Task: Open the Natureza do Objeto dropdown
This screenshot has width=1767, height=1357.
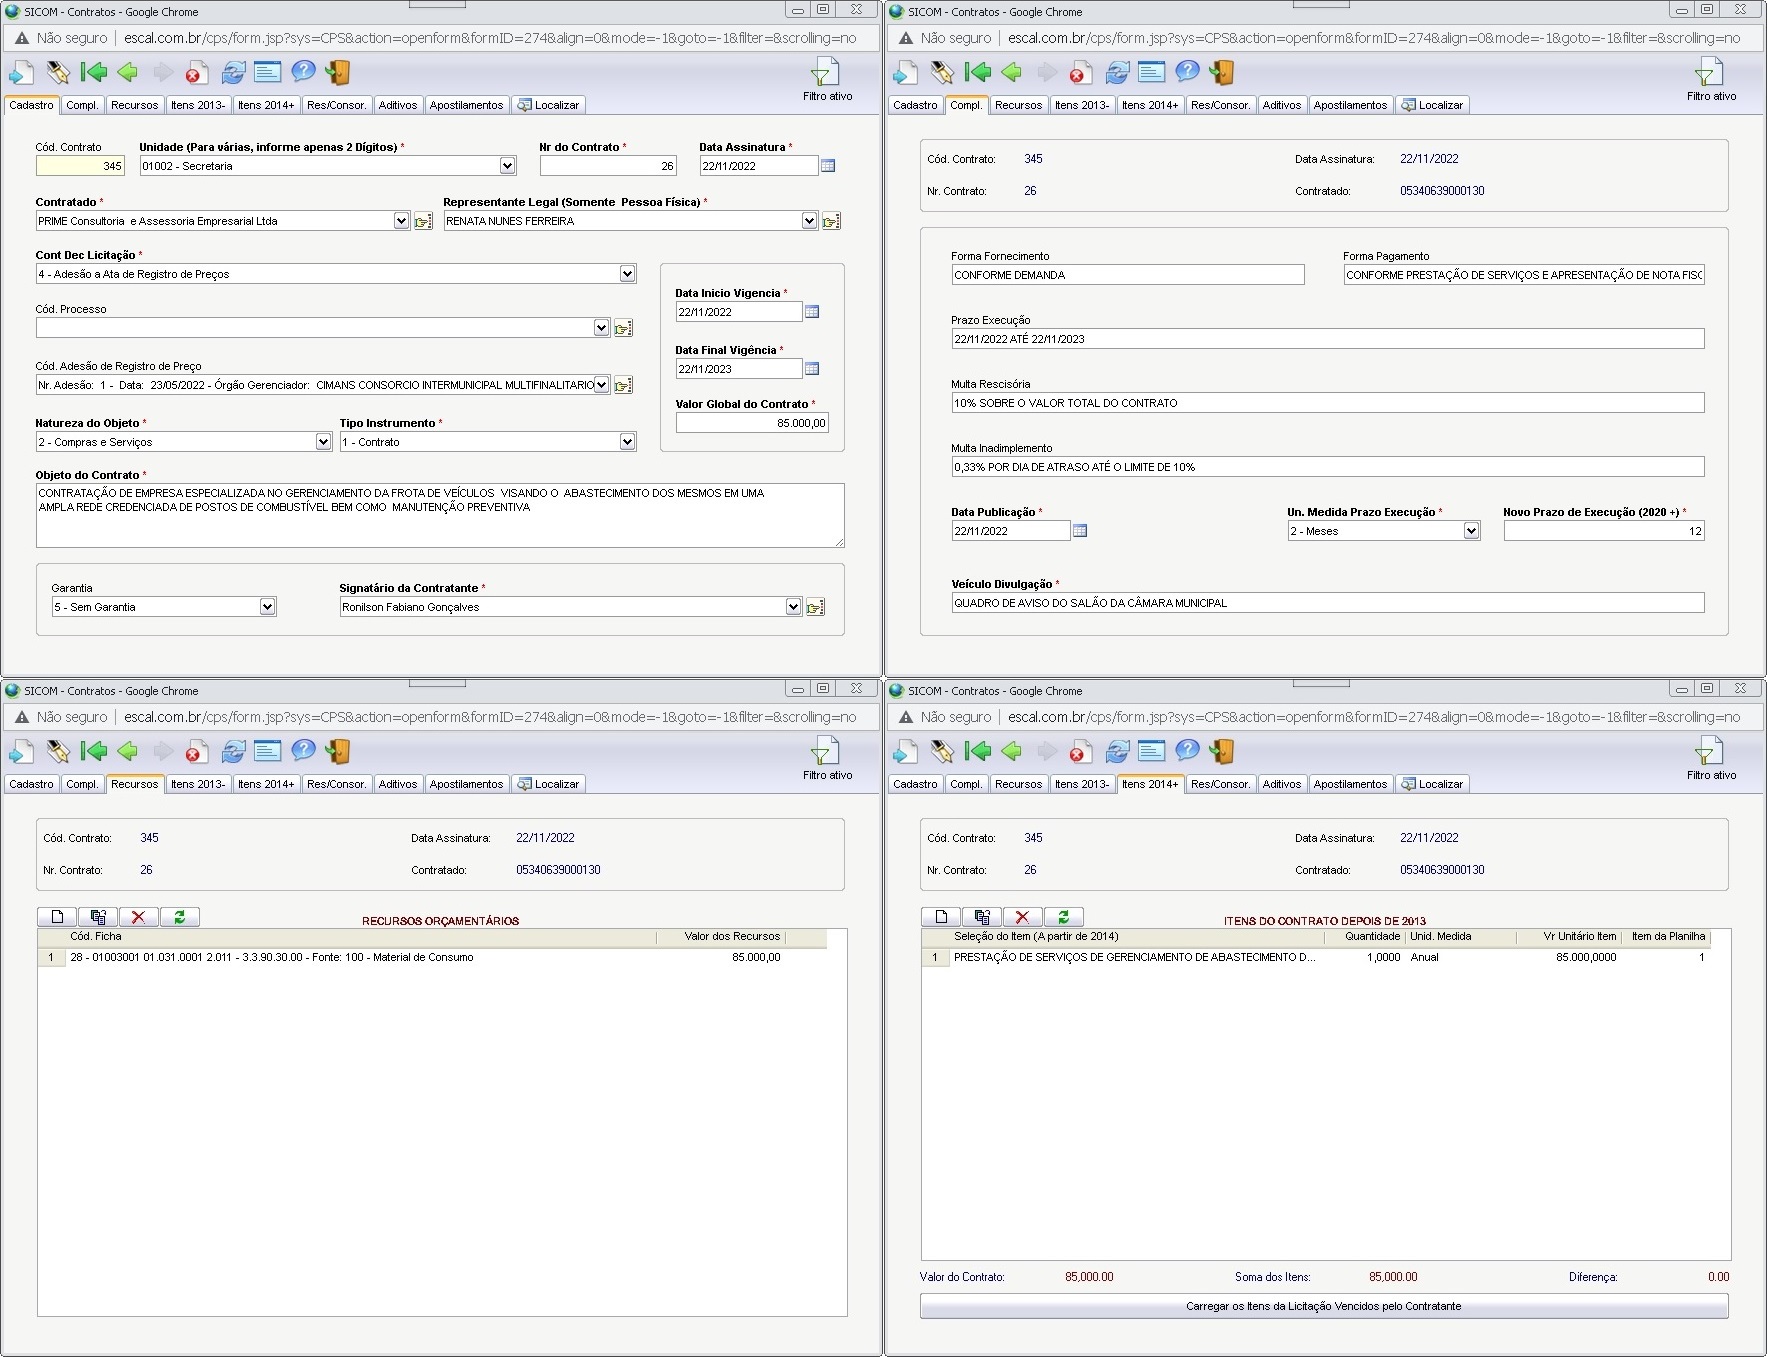Action: 323,442
